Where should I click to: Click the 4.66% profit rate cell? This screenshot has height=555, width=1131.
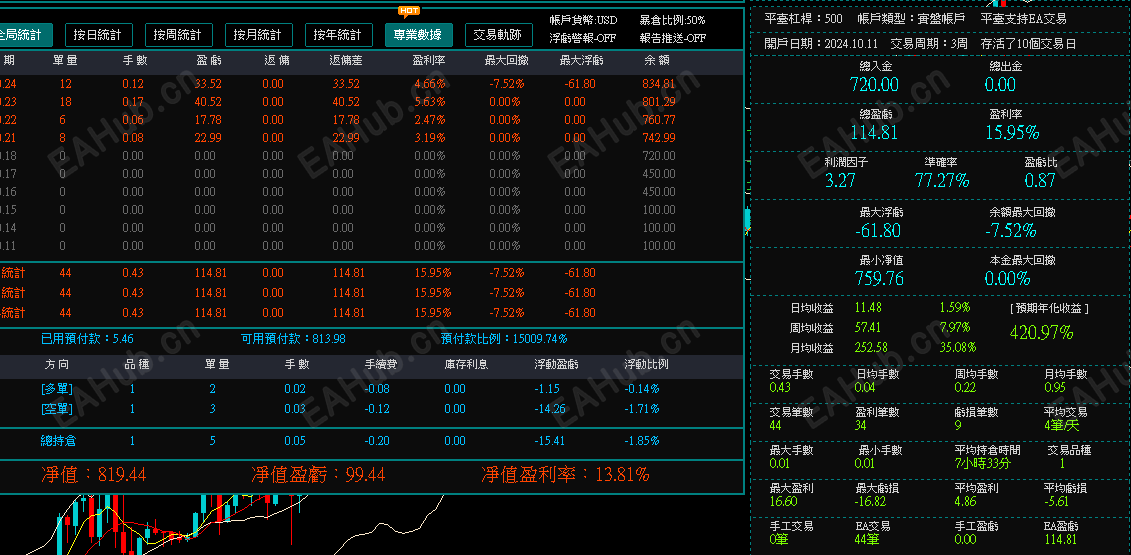[432, 84]
